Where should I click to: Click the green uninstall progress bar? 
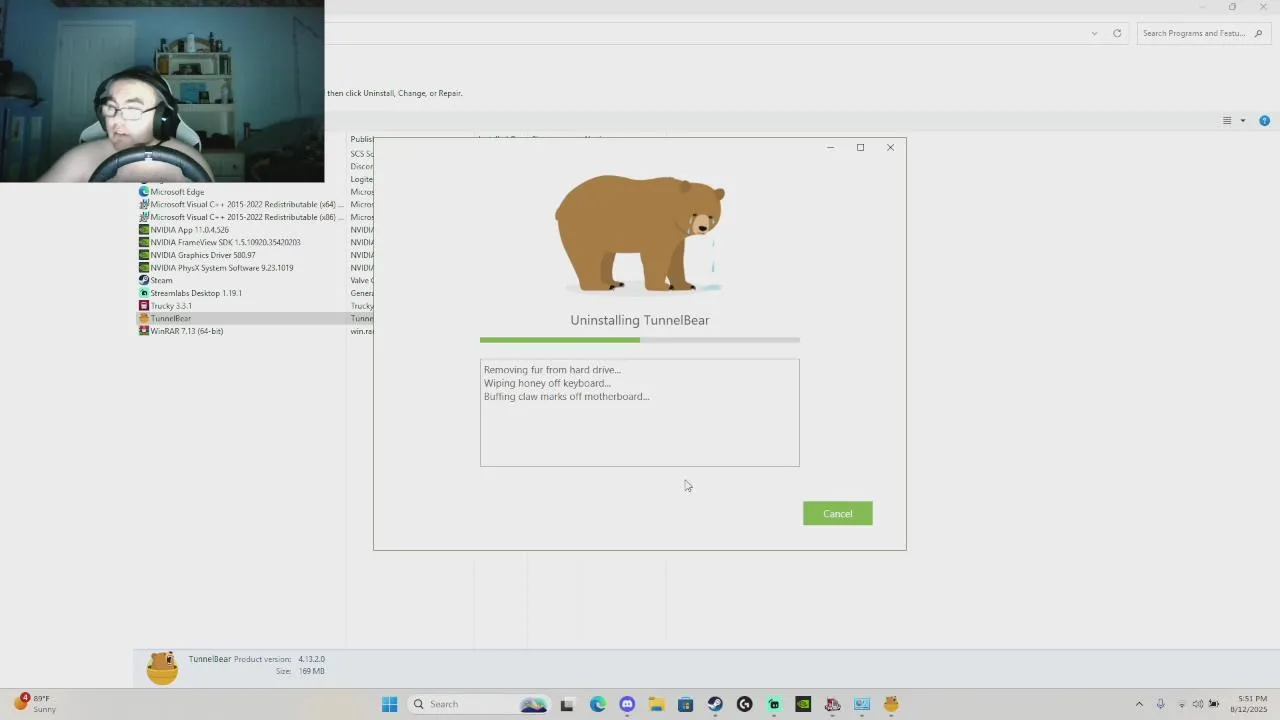click(x=640, y=340)
